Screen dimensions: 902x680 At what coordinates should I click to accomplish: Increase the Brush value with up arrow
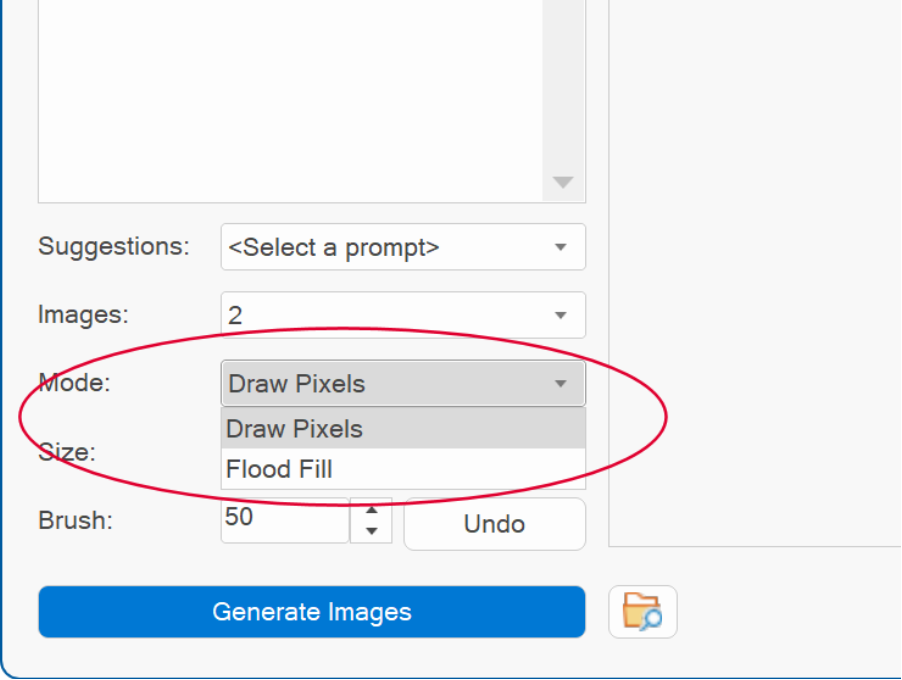[x=371, y=510]
